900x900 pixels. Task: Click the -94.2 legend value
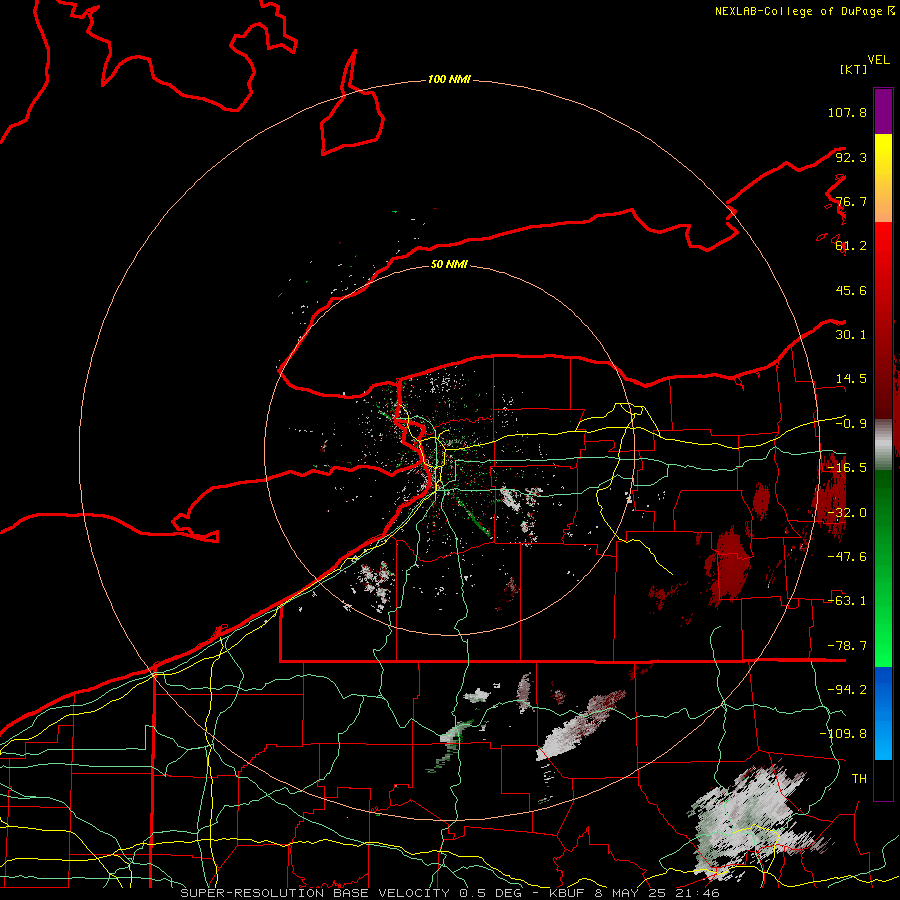[847, 690]
